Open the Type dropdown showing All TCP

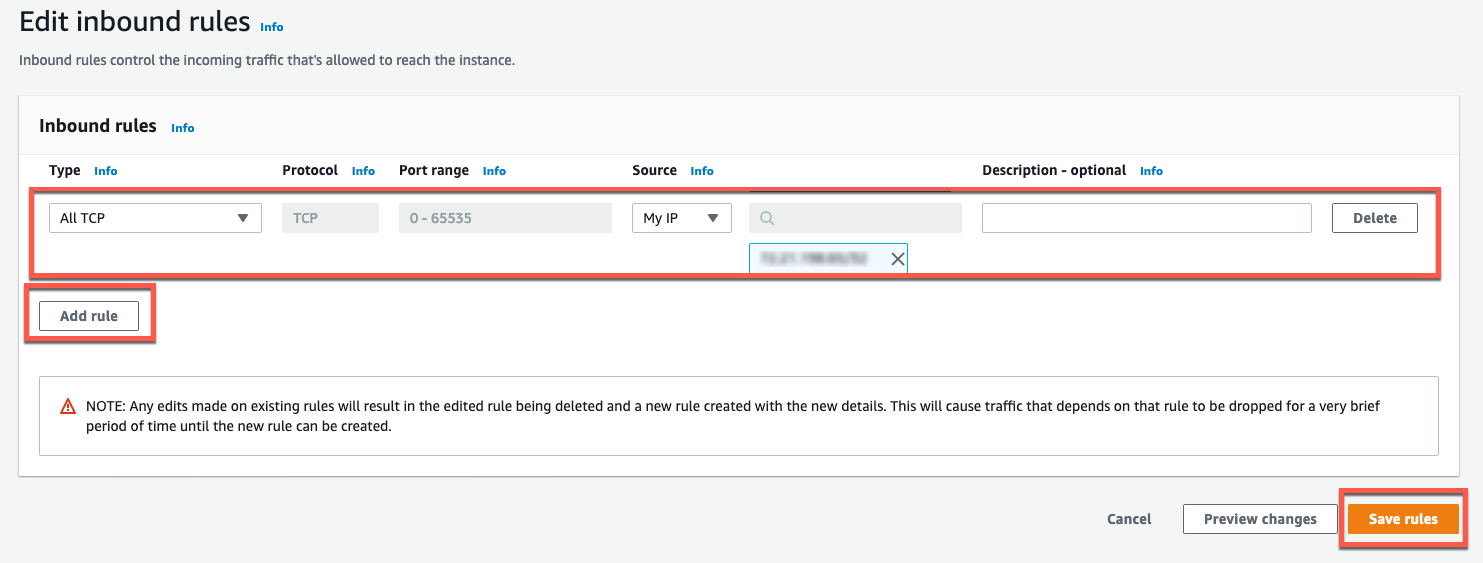155,218
